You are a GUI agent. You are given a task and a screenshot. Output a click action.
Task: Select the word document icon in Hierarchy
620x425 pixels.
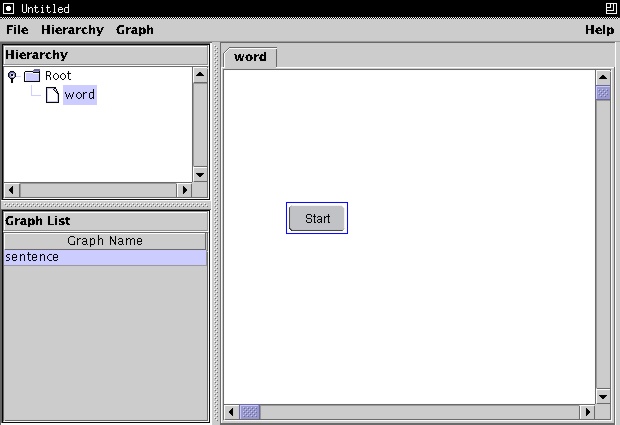[x=52, y=95]
